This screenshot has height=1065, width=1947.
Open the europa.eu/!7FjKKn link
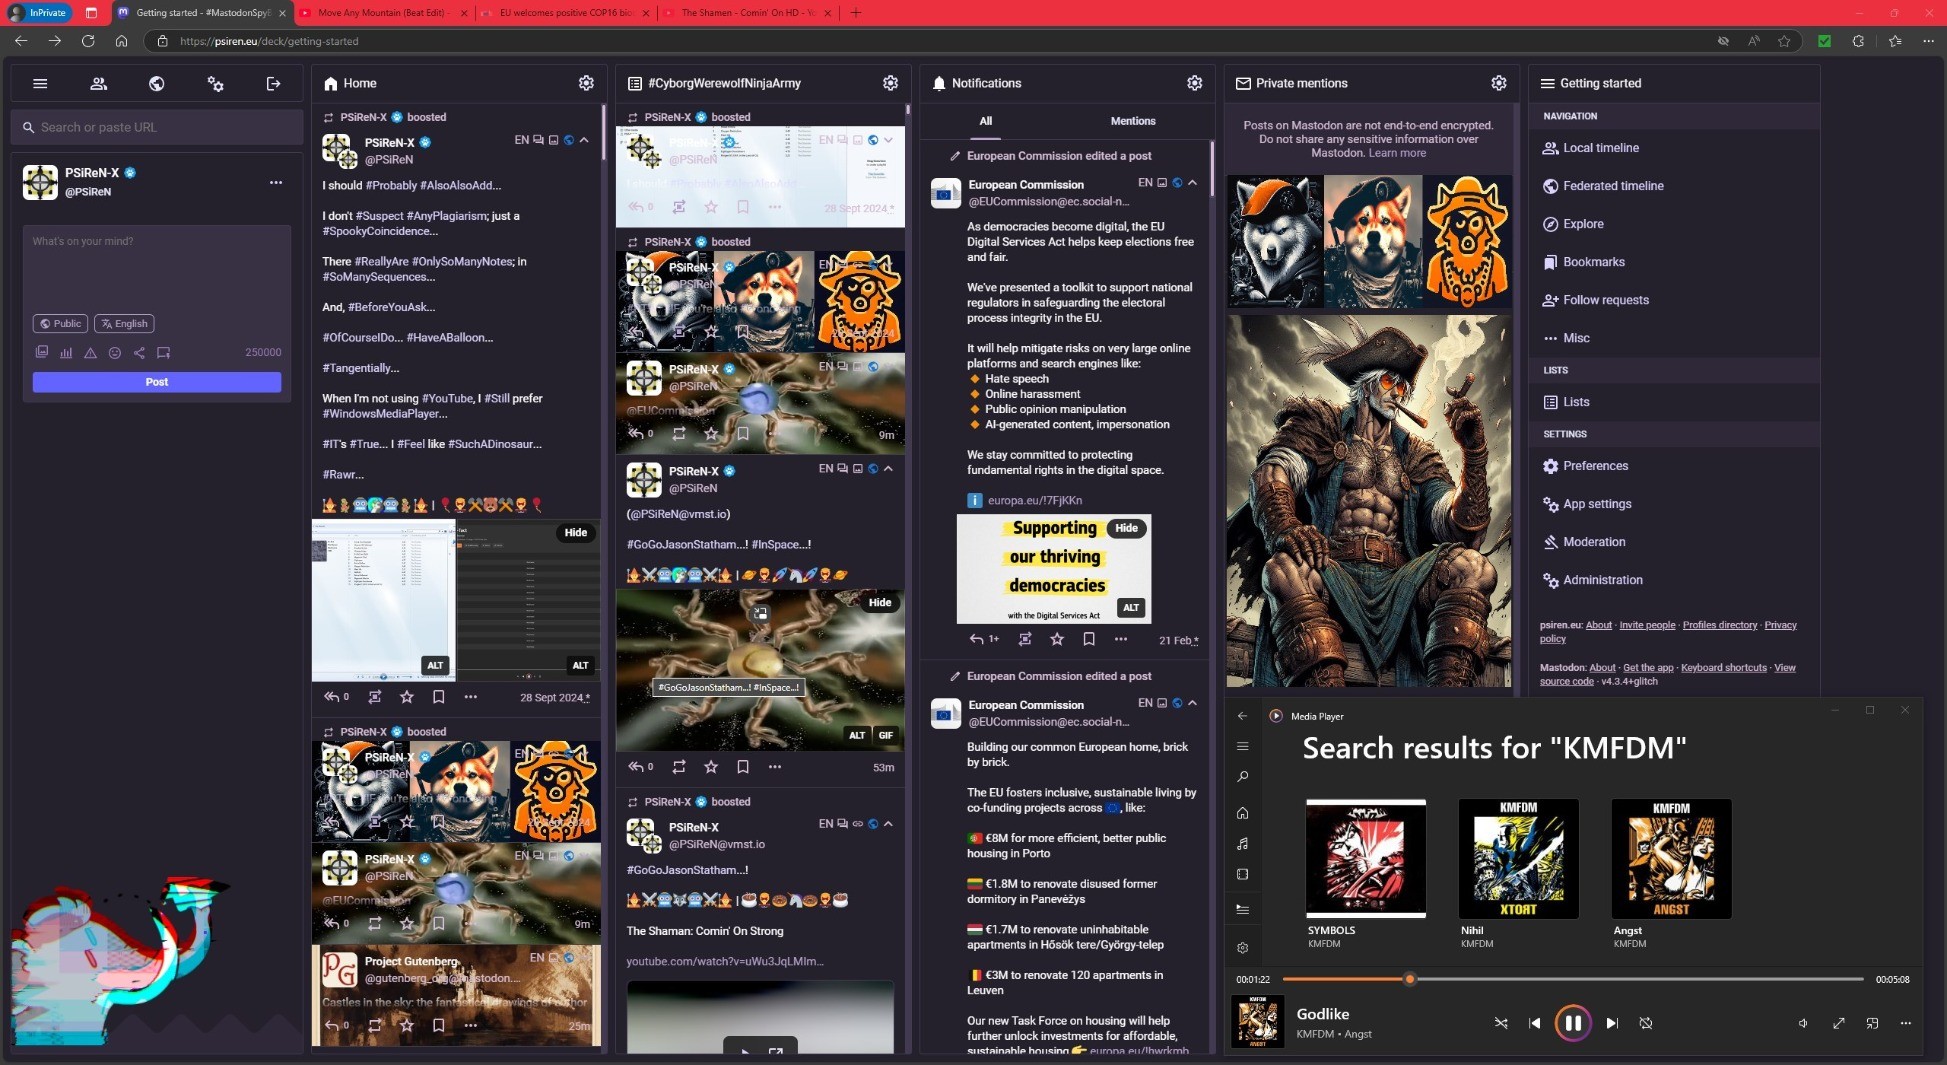1034,500
